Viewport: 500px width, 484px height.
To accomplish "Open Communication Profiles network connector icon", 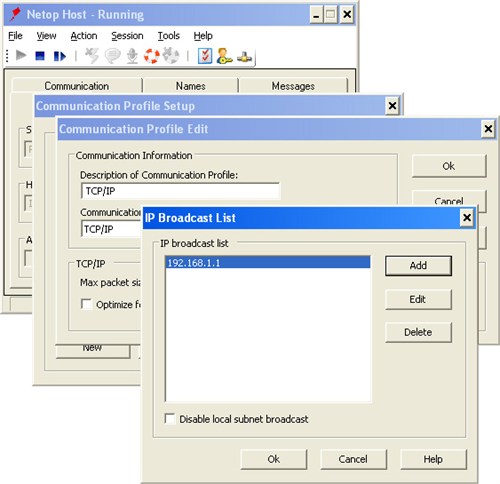I will 244,57.
